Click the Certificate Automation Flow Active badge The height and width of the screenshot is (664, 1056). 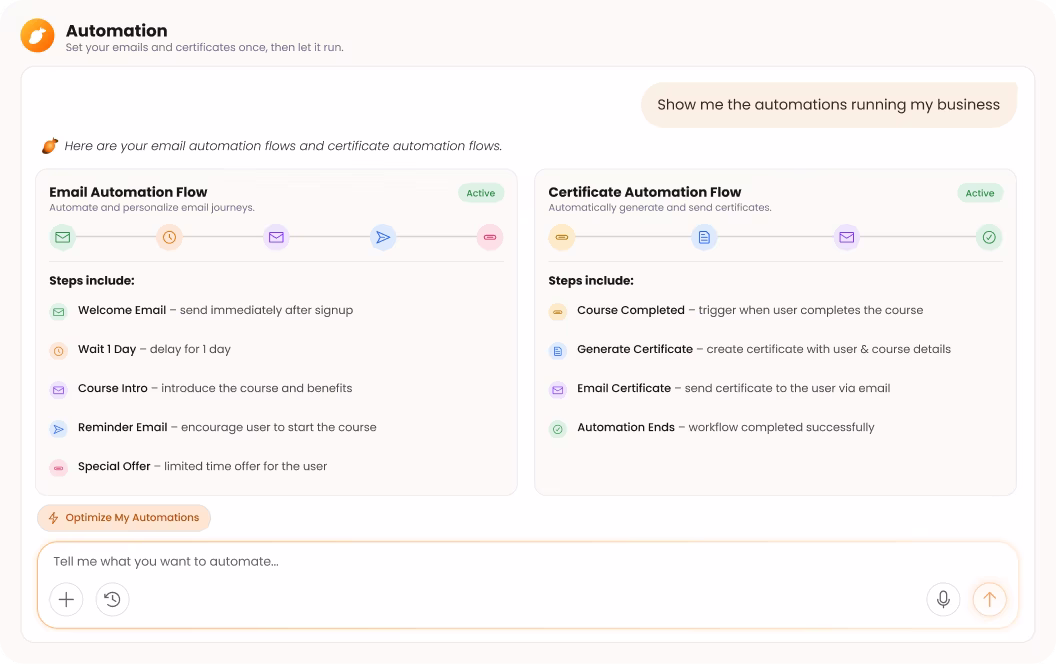[980, 193]
